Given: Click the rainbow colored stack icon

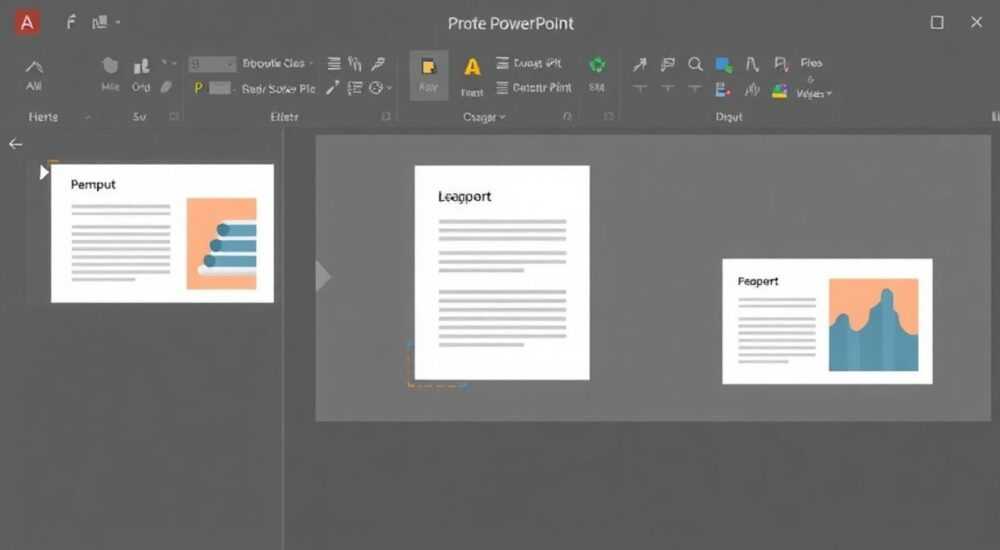Looking at the screenshot, I should coord(779,91).
